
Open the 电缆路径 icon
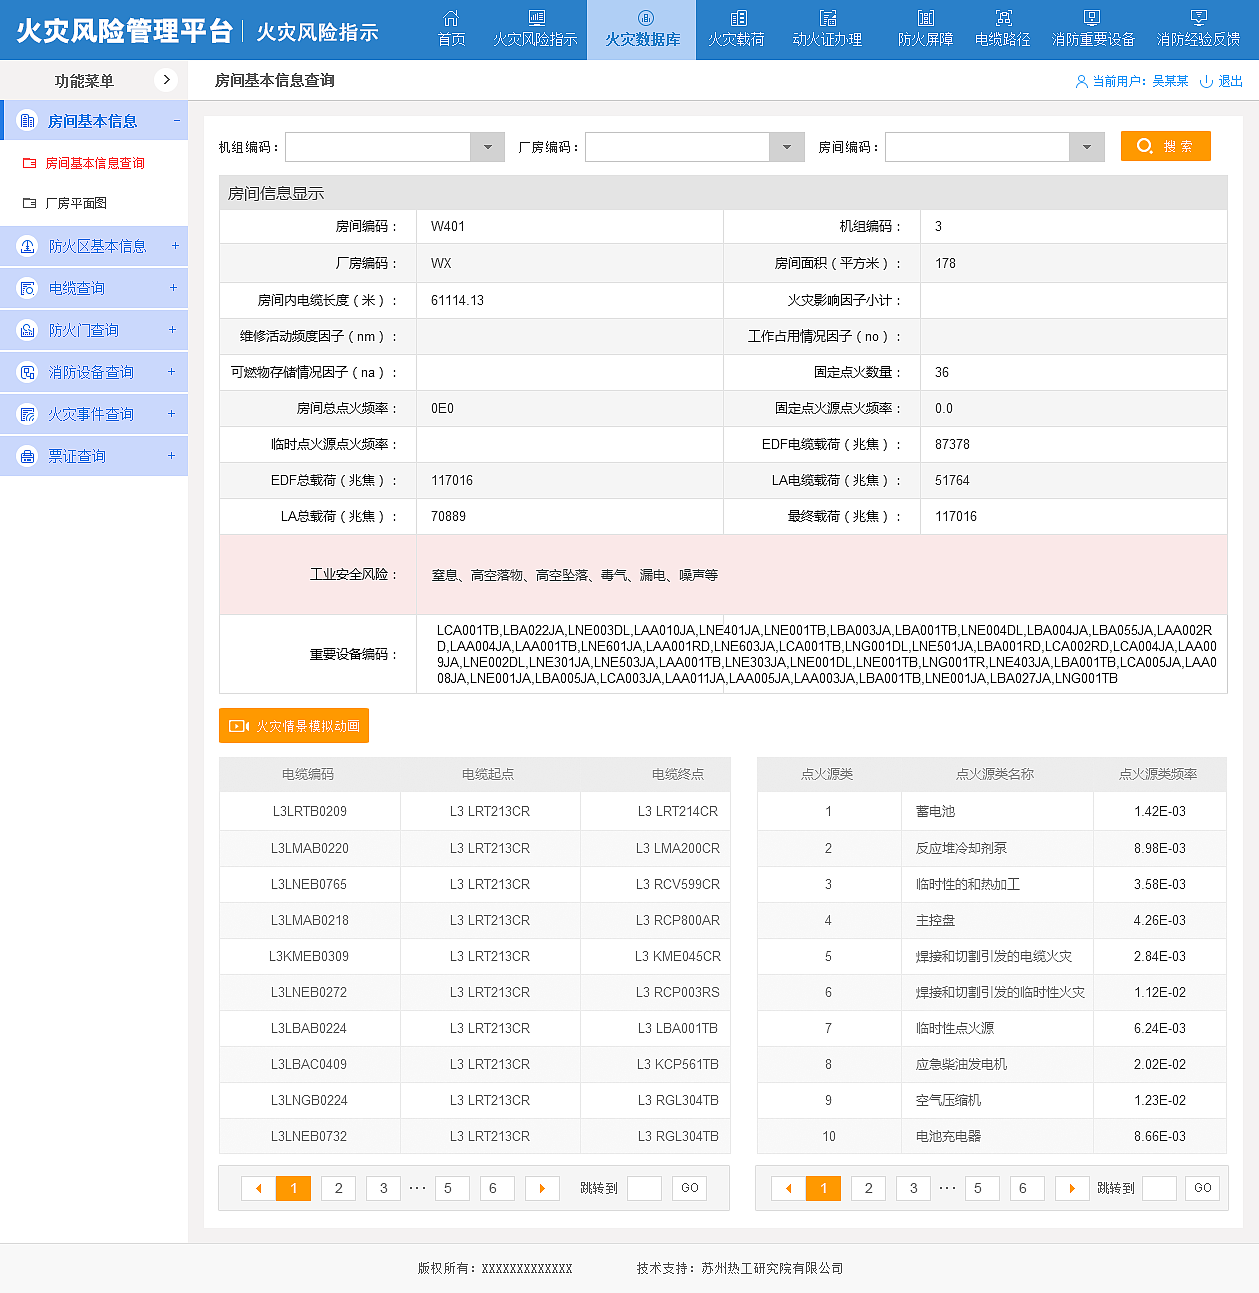[x=1002, y=28]
